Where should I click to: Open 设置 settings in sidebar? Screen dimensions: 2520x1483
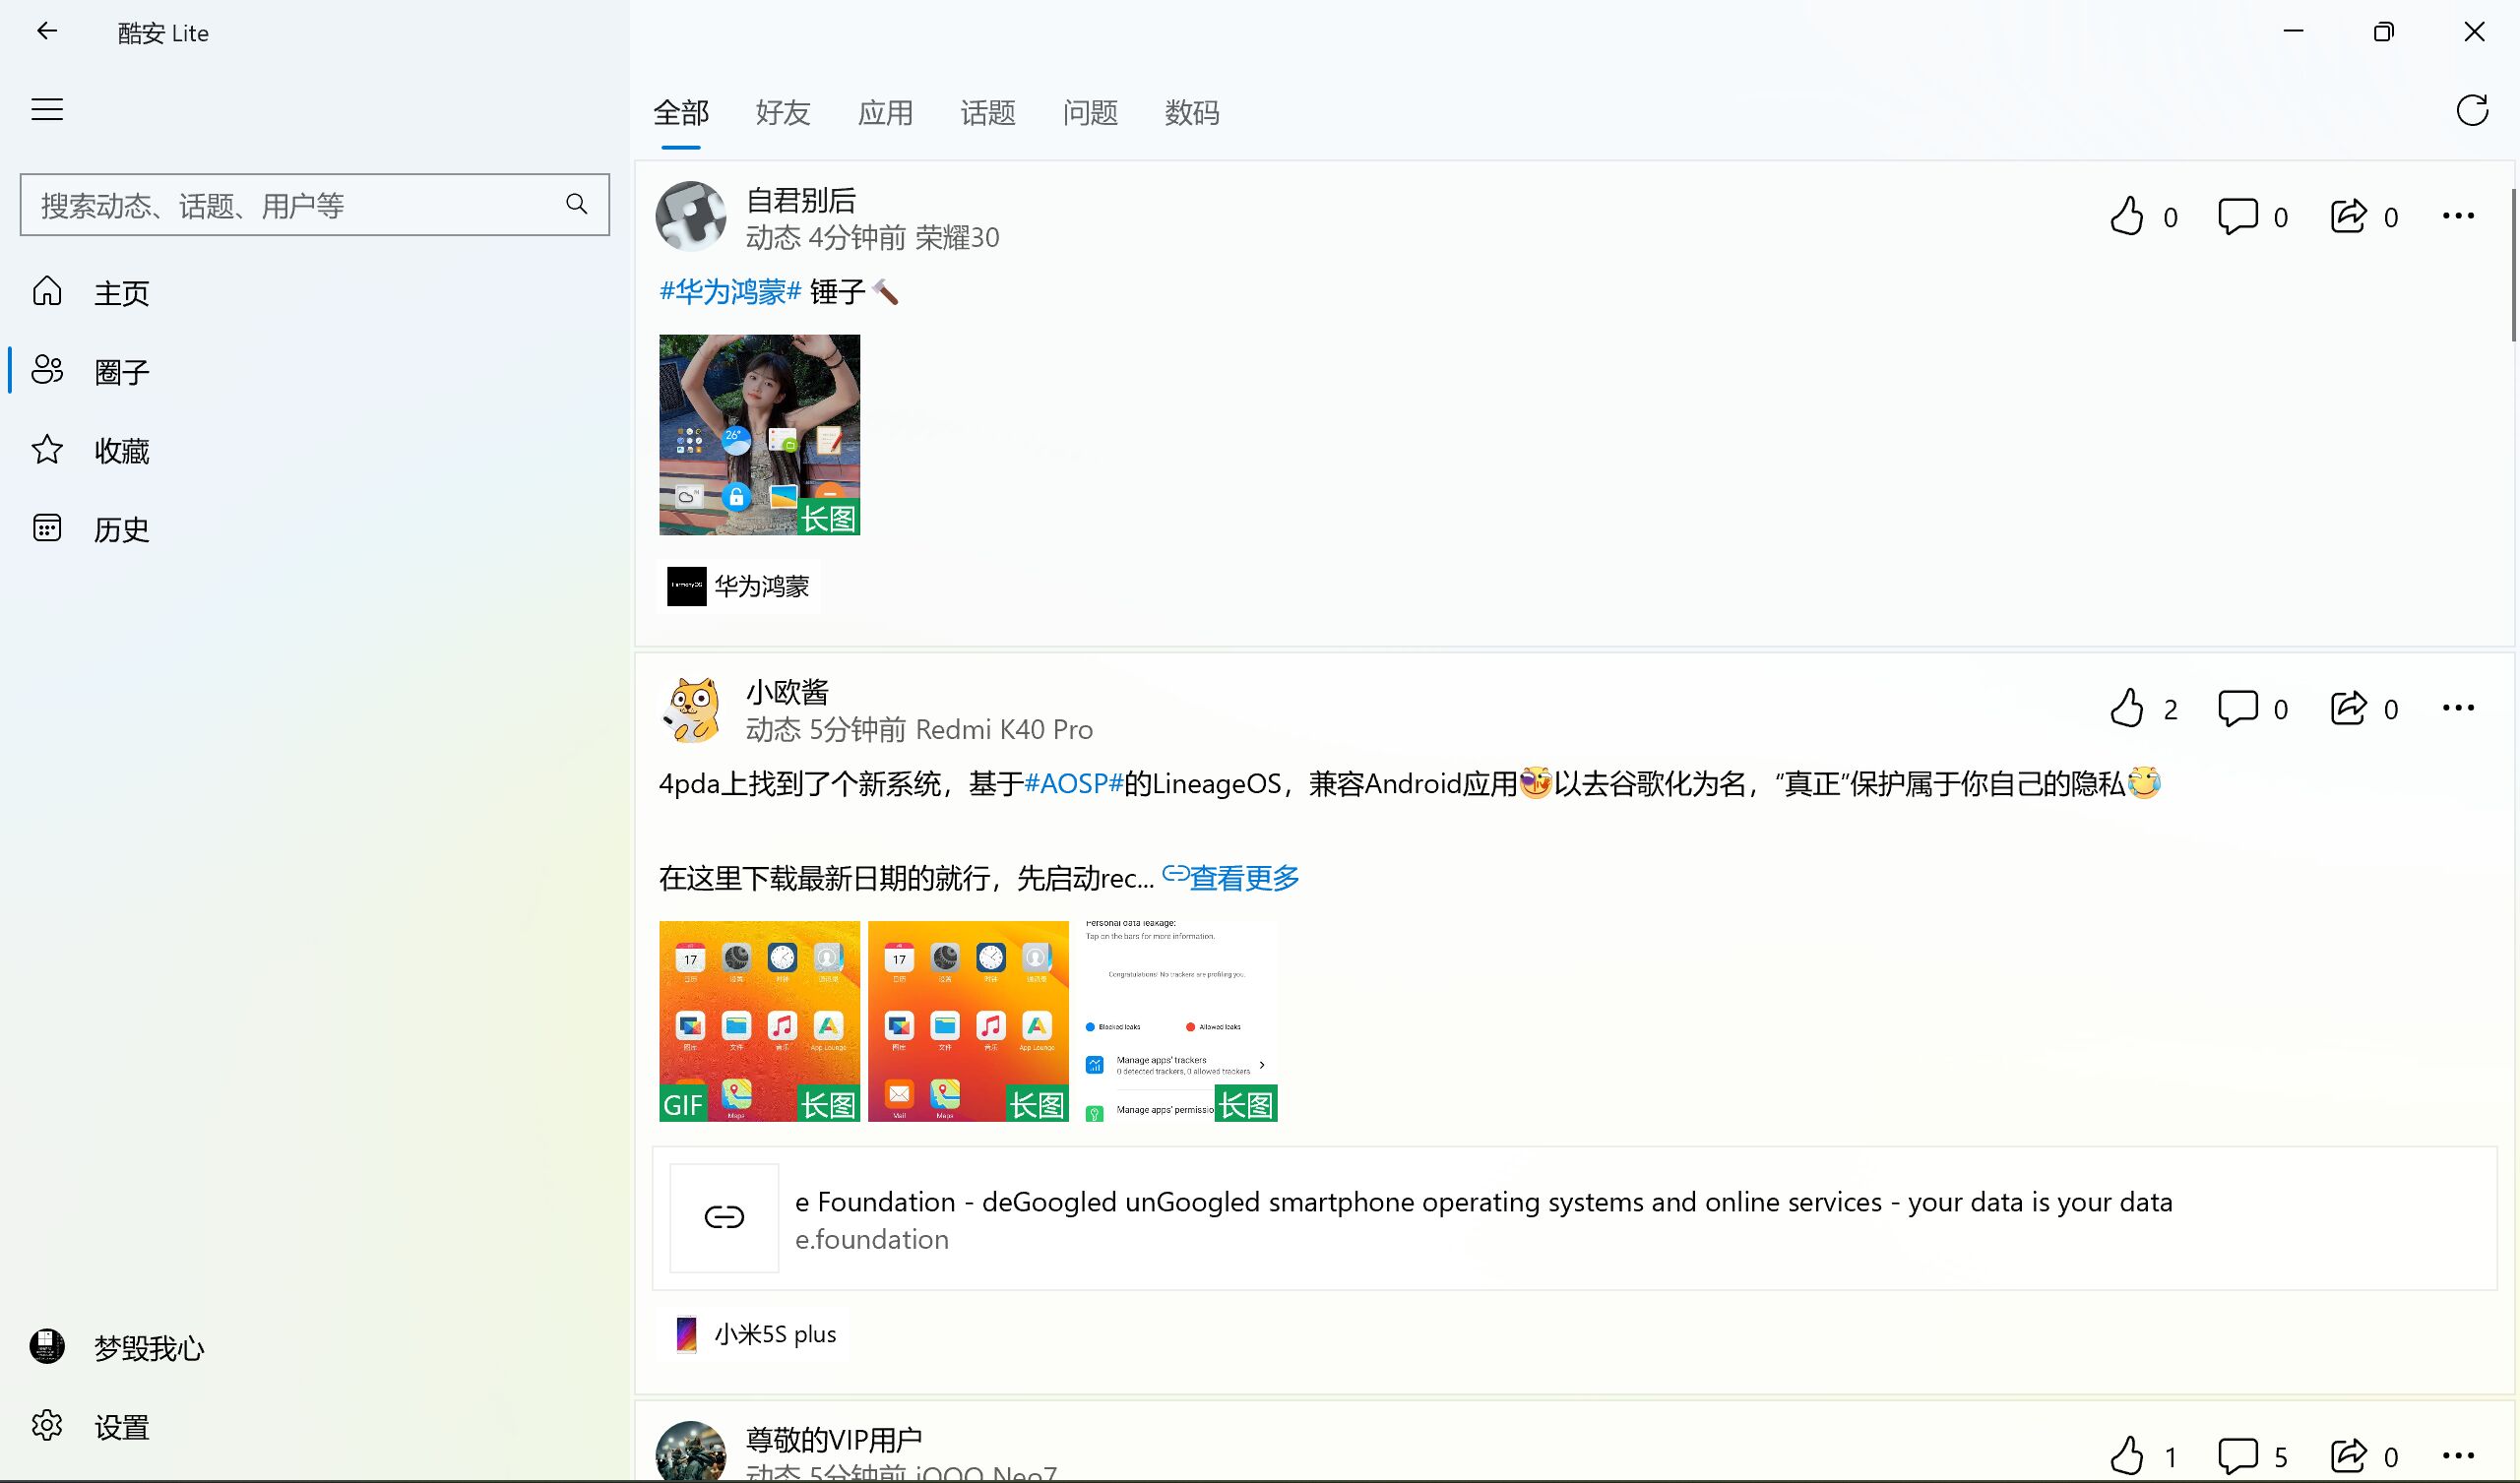click(x=315, y=1426)
